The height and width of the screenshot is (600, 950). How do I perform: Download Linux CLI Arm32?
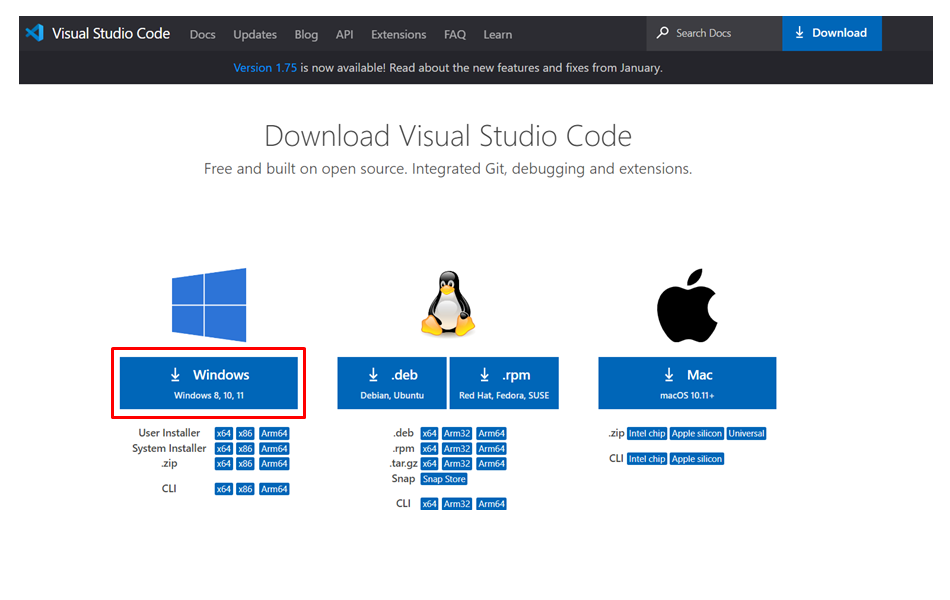tap(457, 504)
